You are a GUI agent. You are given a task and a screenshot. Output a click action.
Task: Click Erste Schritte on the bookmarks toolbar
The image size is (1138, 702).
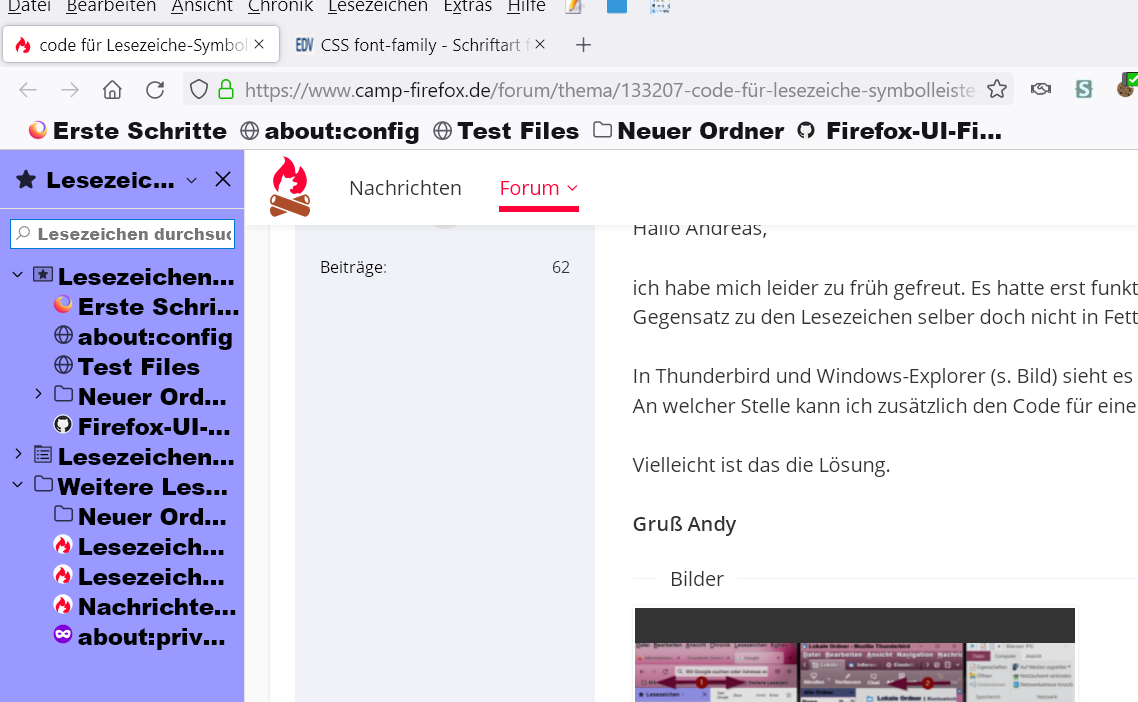(128, 131)
